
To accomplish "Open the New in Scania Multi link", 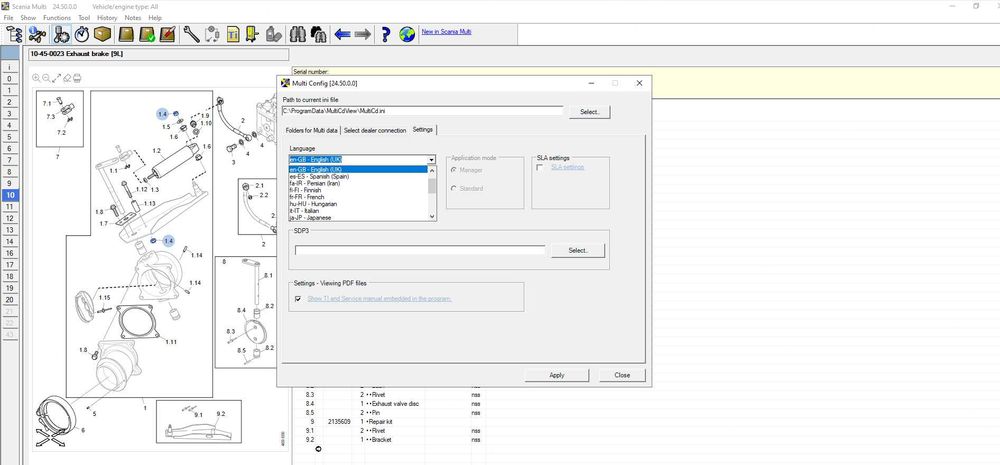I will (448, 33).
